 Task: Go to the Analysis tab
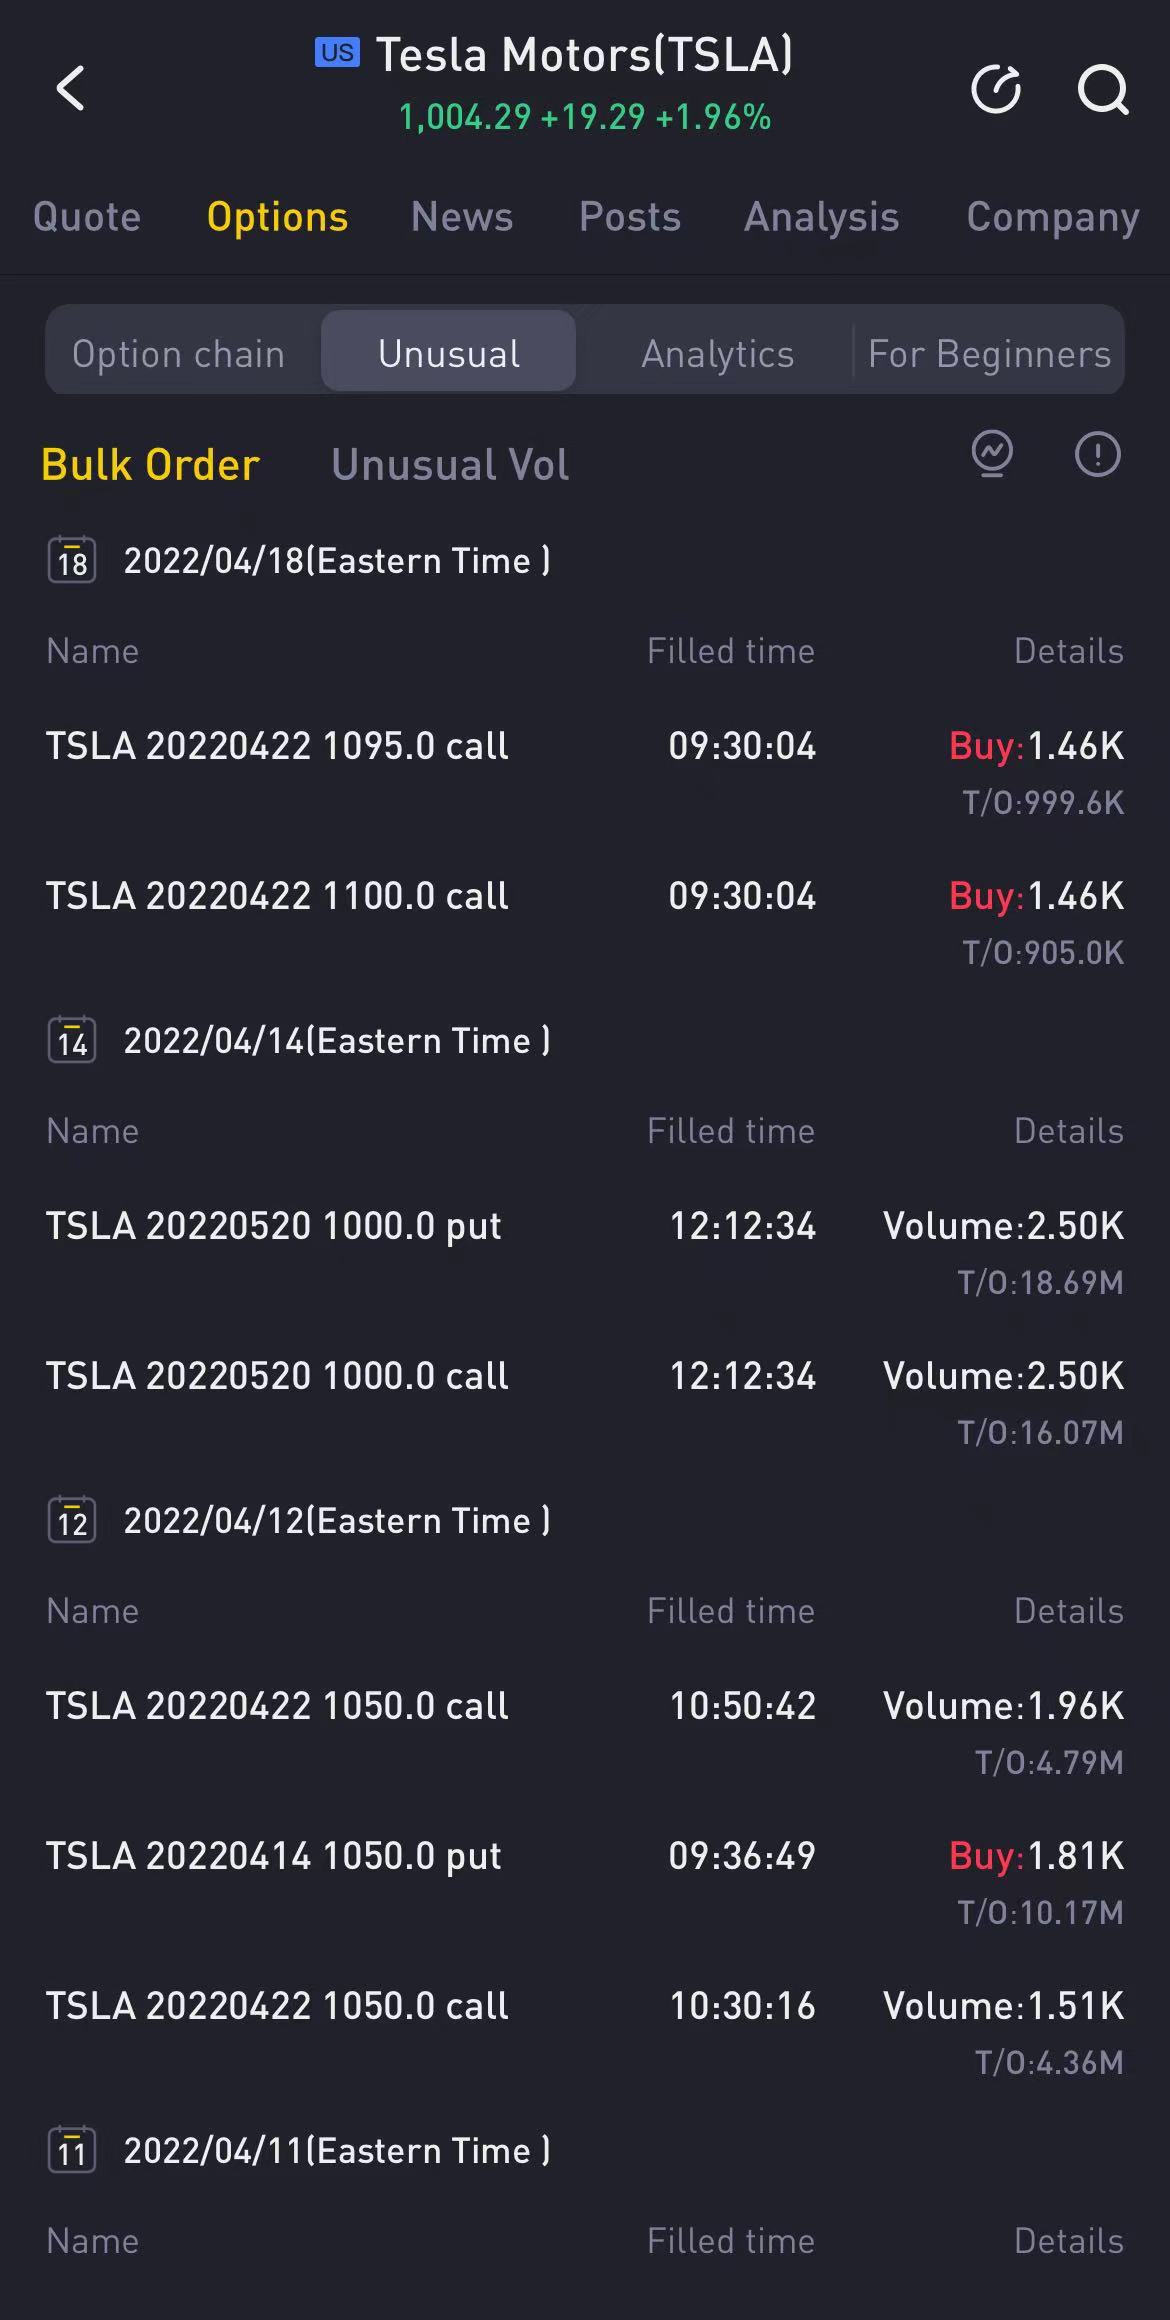click(821, 217)
